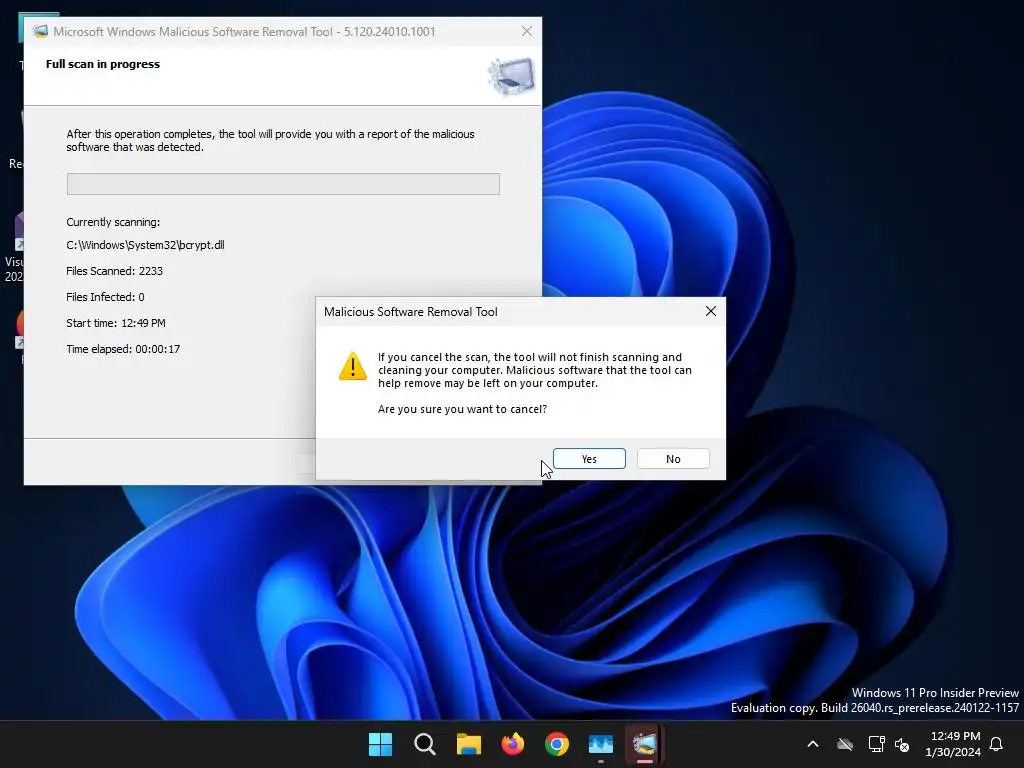
Task: Click the muted volume tray icon
Action: 902,744
